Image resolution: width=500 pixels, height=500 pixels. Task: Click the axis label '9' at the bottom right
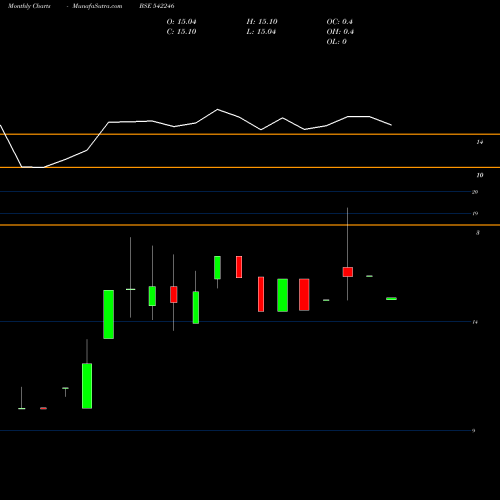click(473, 431)
